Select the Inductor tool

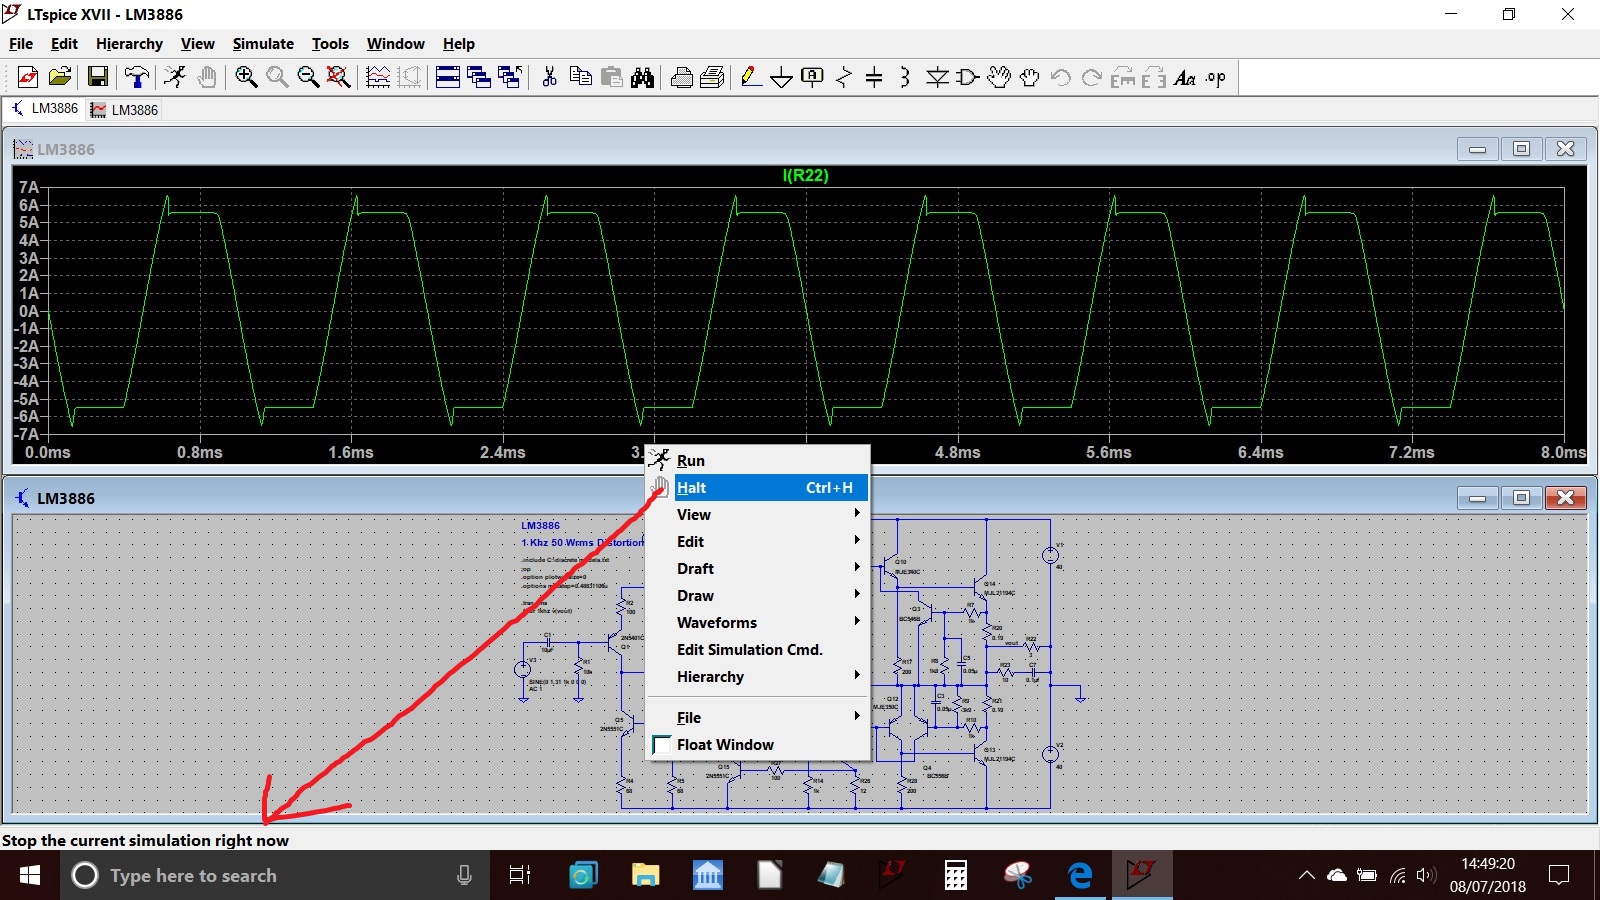[905, 77]
